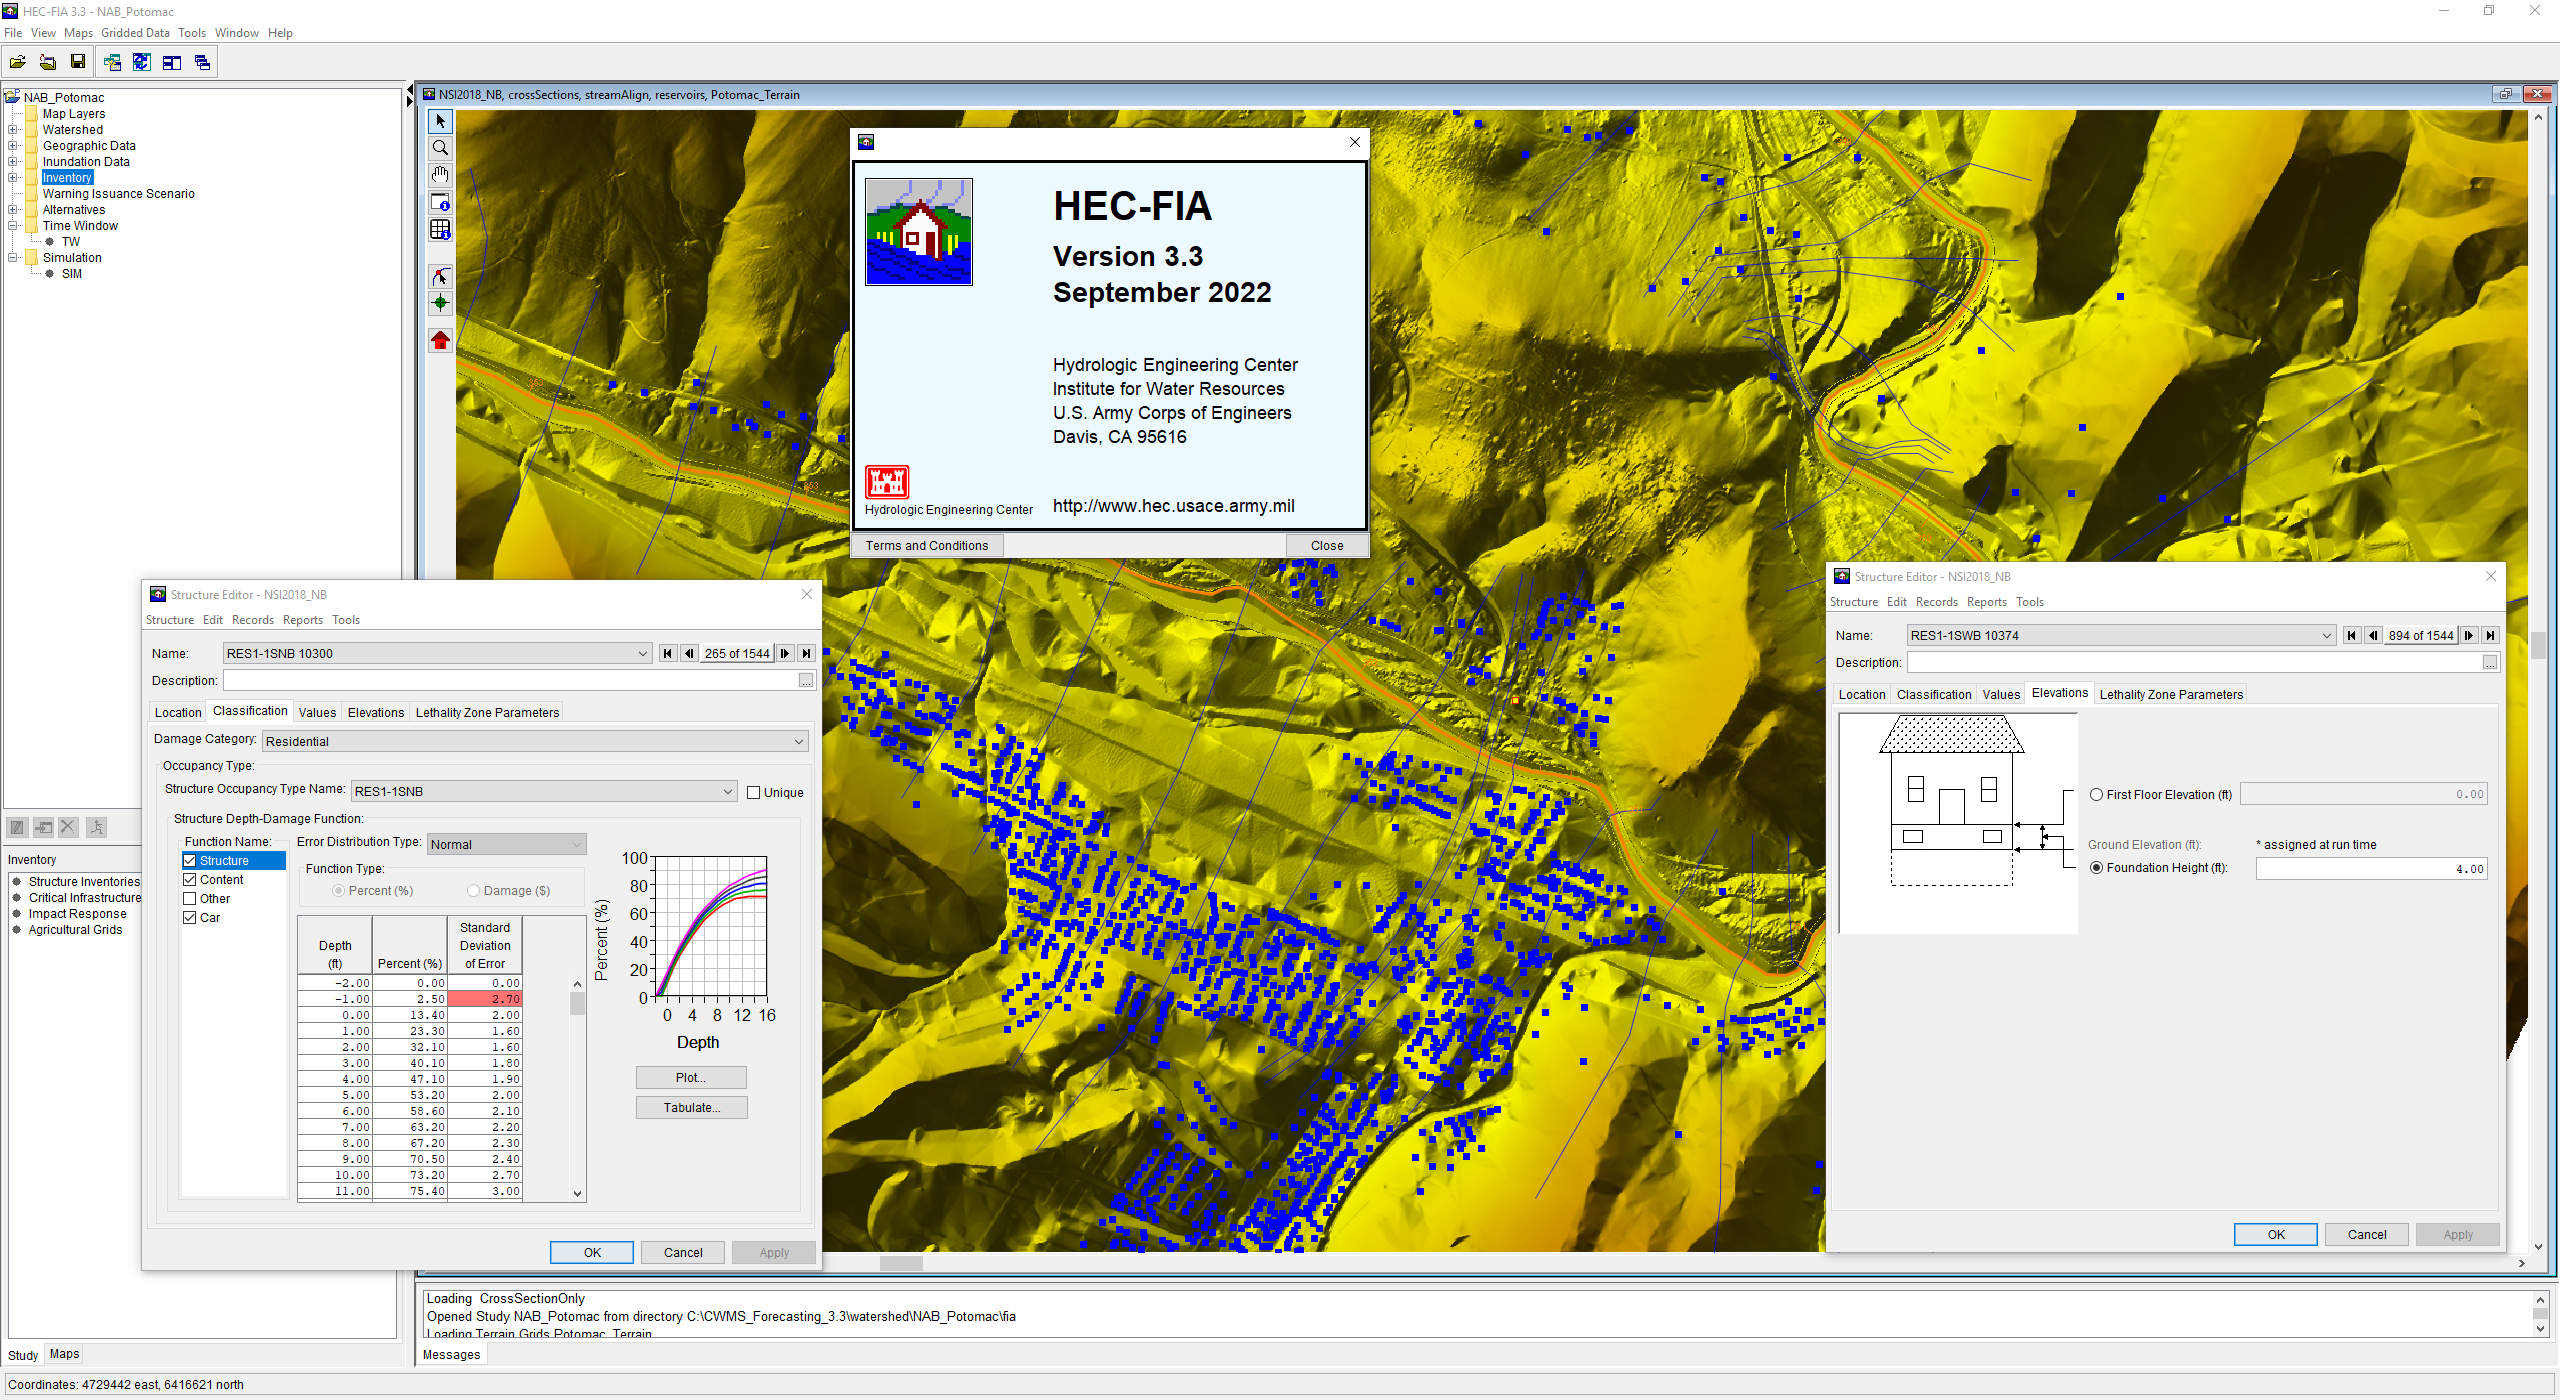Click the map horizontal scrollbar thumb
Screen dimensions: 2560x1400
(x=901, y=1263)
